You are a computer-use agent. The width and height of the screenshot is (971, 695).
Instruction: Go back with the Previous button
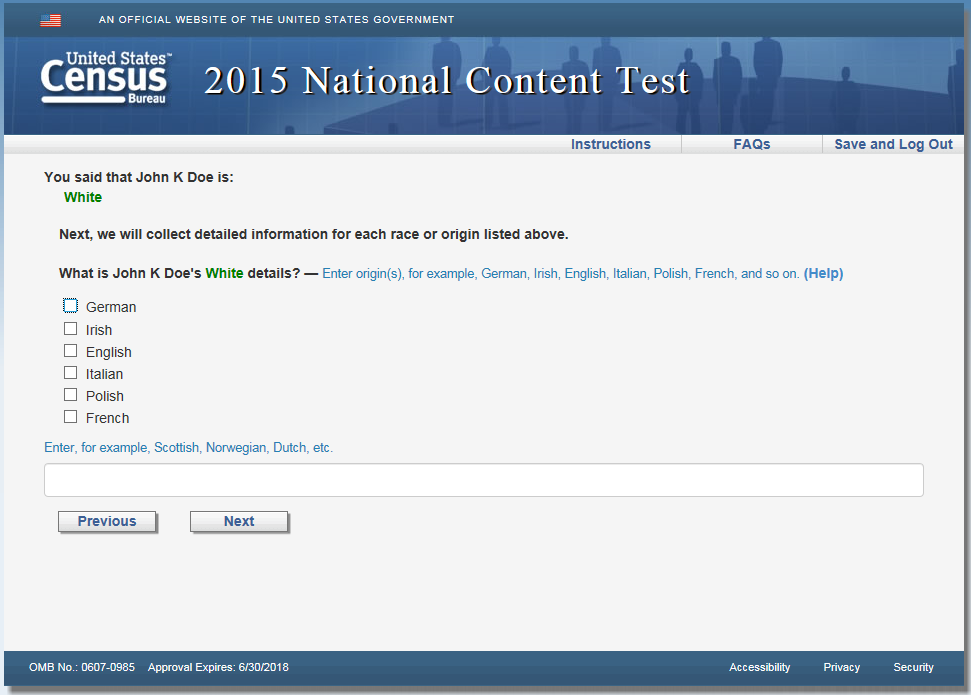pos(107,522)
